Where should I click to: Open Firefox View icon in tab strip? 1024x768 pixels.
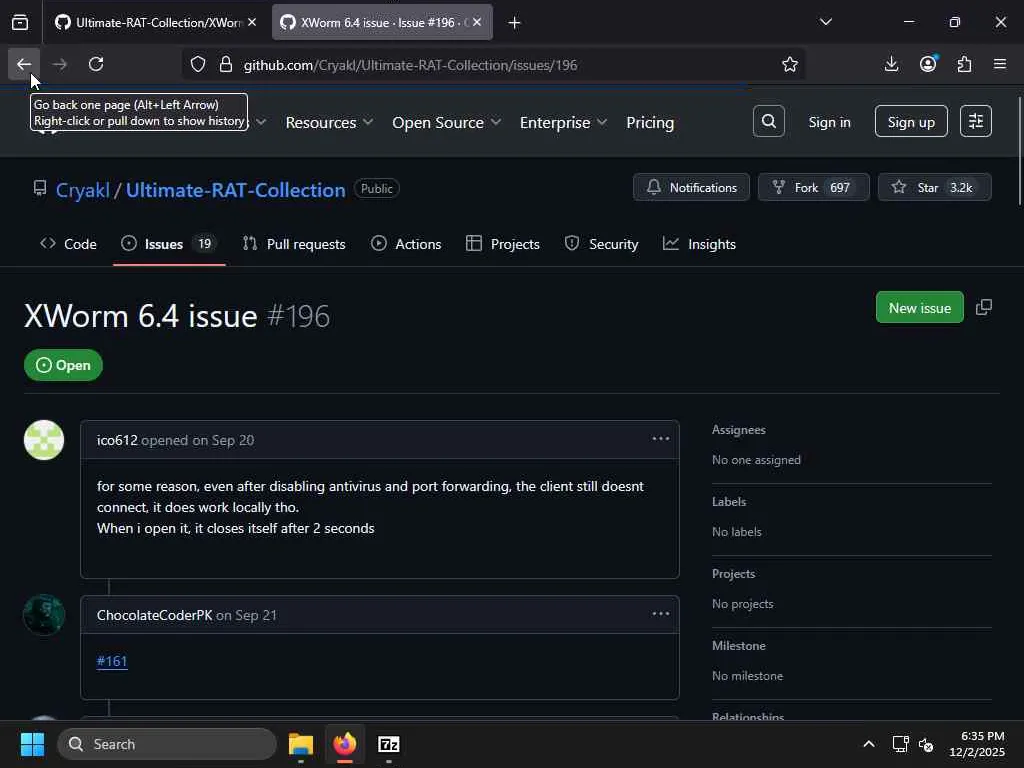pos(20,22)
